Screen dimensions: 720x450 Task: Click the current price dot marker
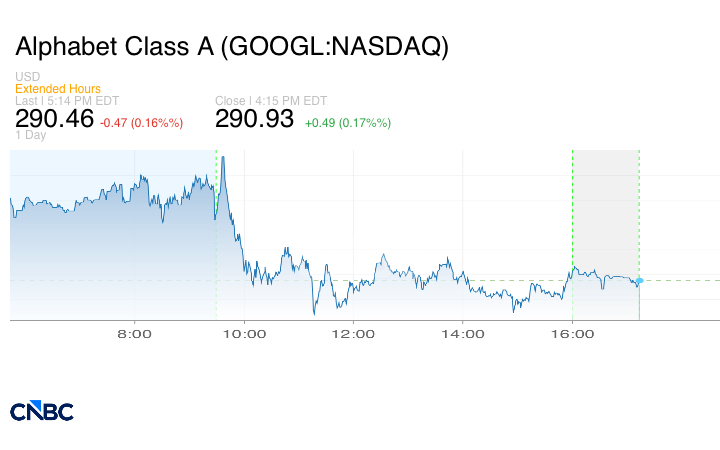[639, 281]
